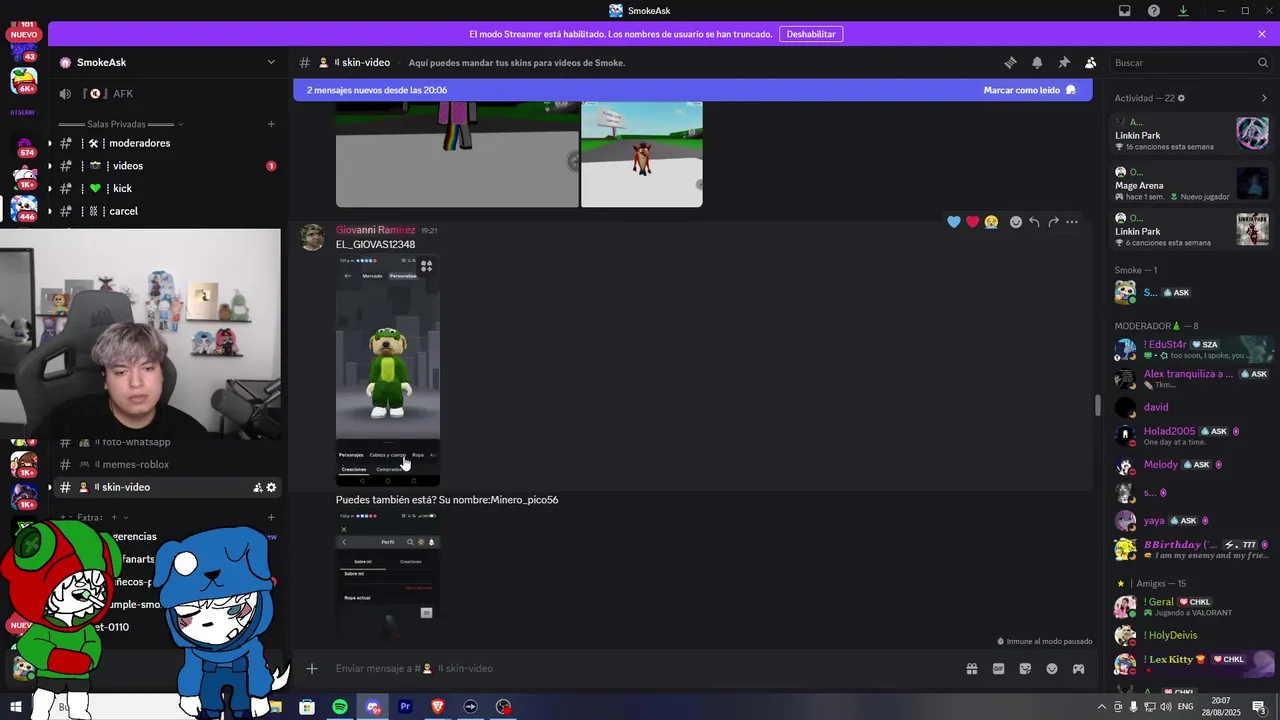React with the red heart emoji

(x=972, y=222)
